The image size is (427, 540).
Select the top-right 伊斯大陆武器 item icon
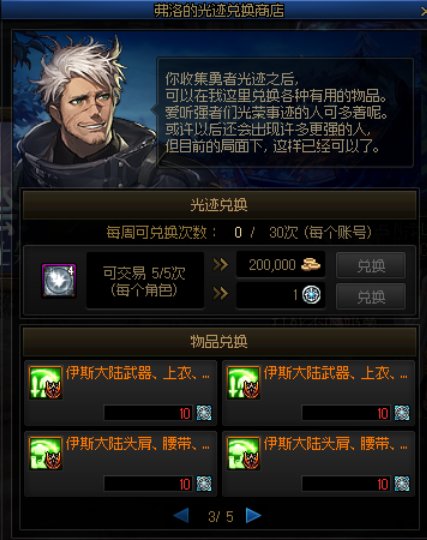(243, 383)
